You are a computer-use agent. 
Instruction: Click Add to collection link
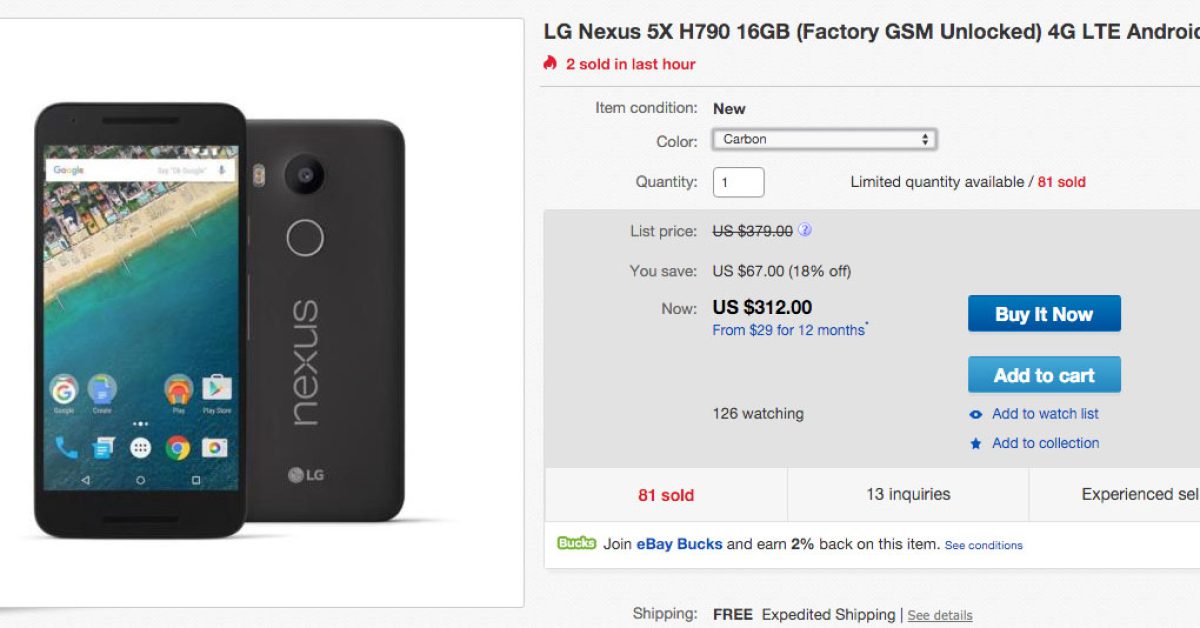pos(1045,443)
